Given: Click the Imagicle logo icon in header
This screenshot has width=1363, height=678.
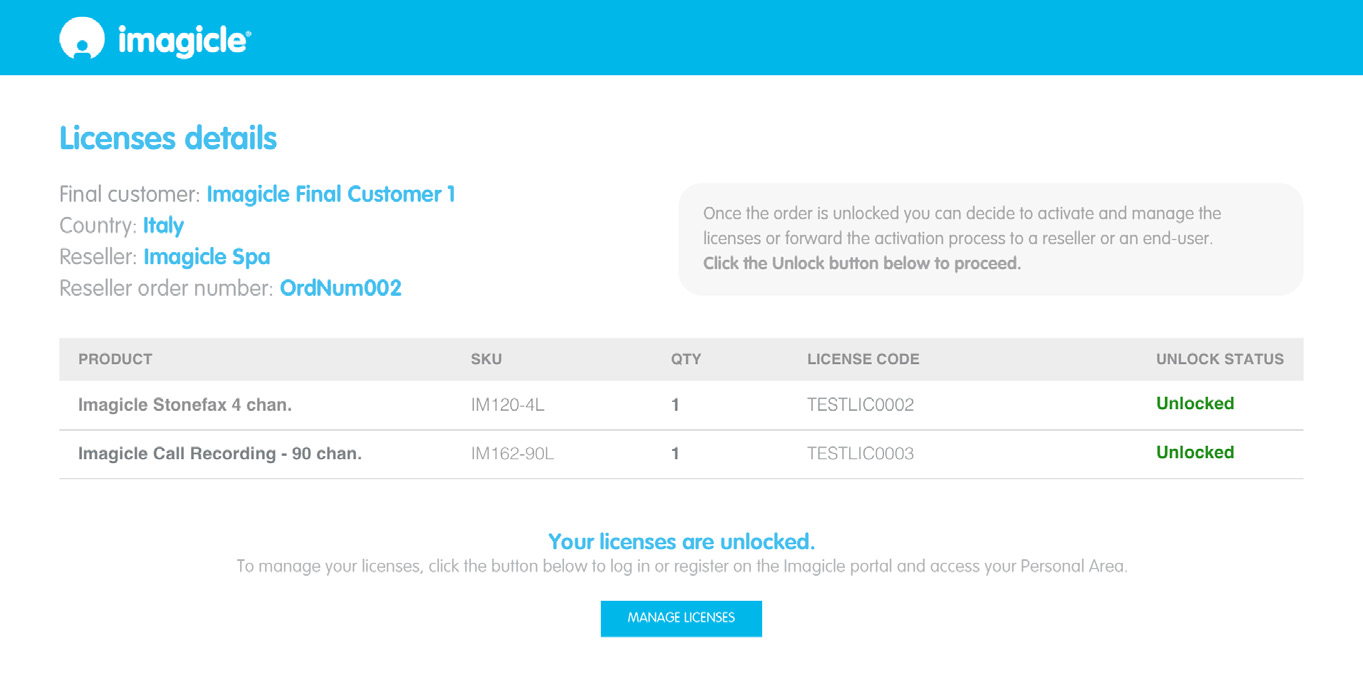Looking at the screenshot, I should pyautogui.click(x=81, y=39).
